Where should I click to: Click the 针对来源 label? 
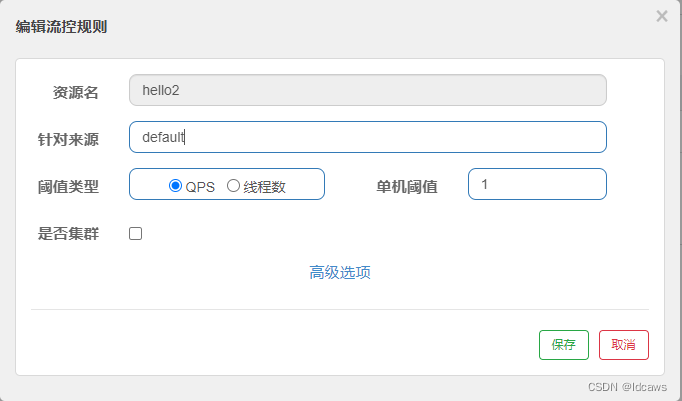[68, 140]
